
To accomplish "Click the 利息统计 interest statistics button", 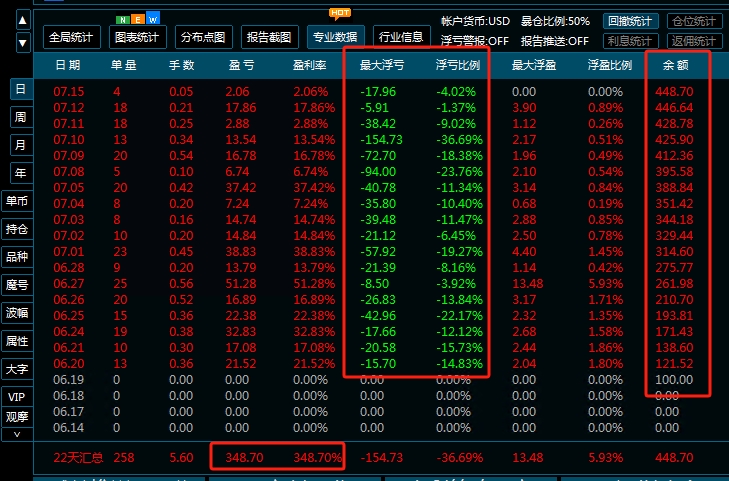I will pos(630,41).
